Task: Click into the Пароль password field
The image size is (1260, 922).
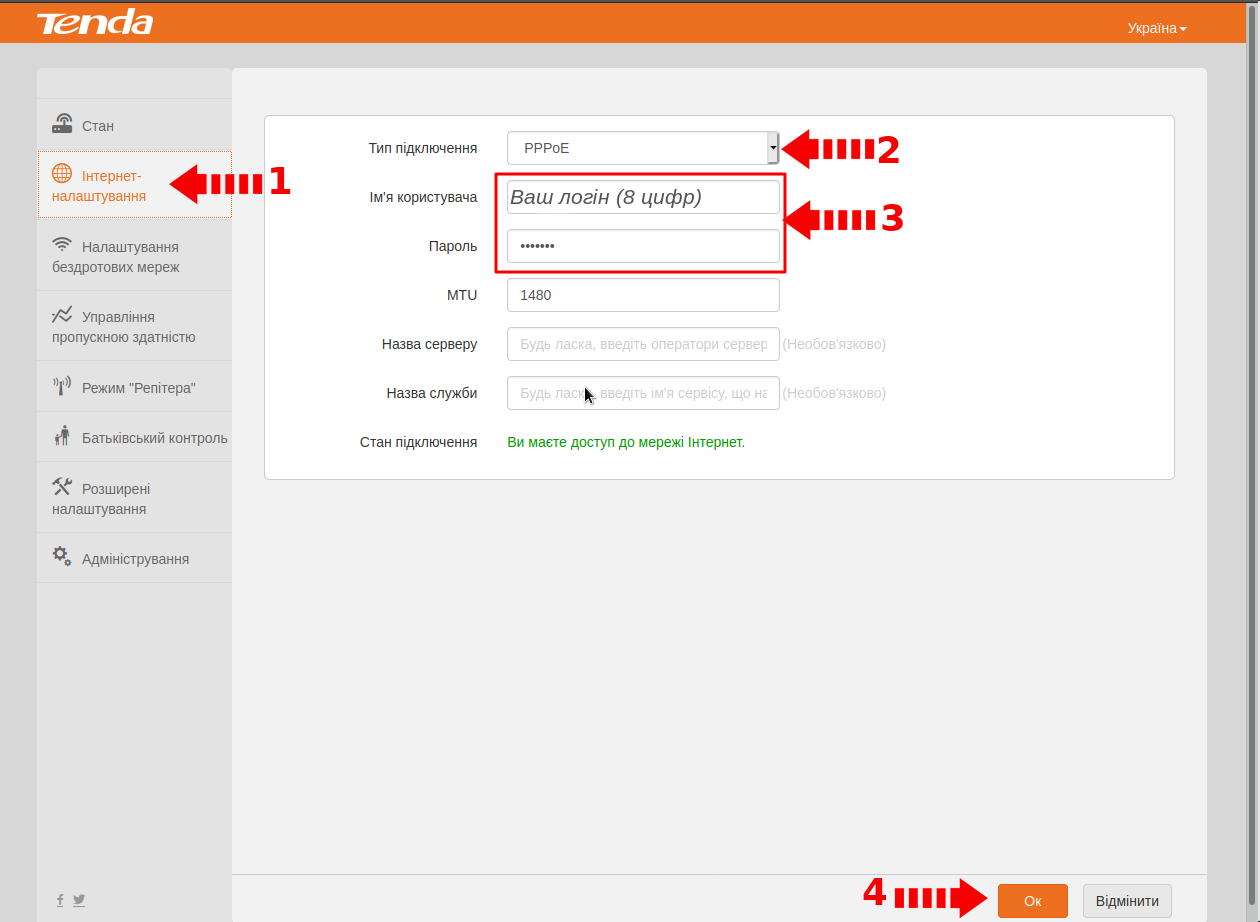Action: pos(643,246)
